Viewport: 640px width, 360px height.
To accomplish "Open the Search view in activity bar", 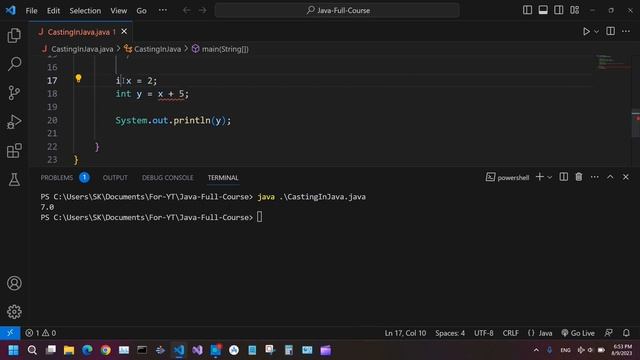I will 14,64.
